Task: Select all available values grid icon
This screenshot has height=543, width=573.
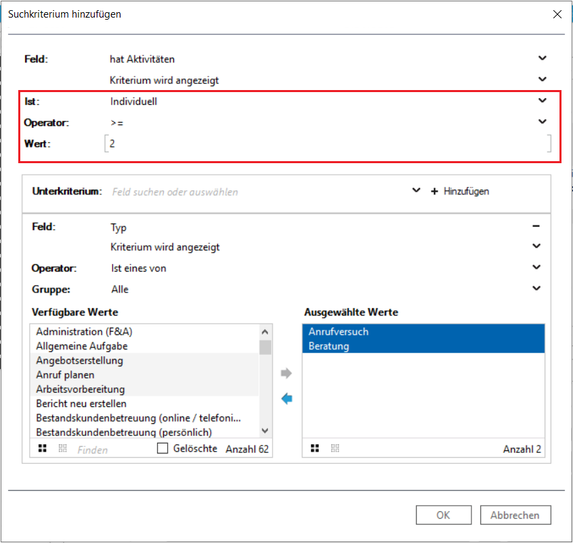Action: 42,448
